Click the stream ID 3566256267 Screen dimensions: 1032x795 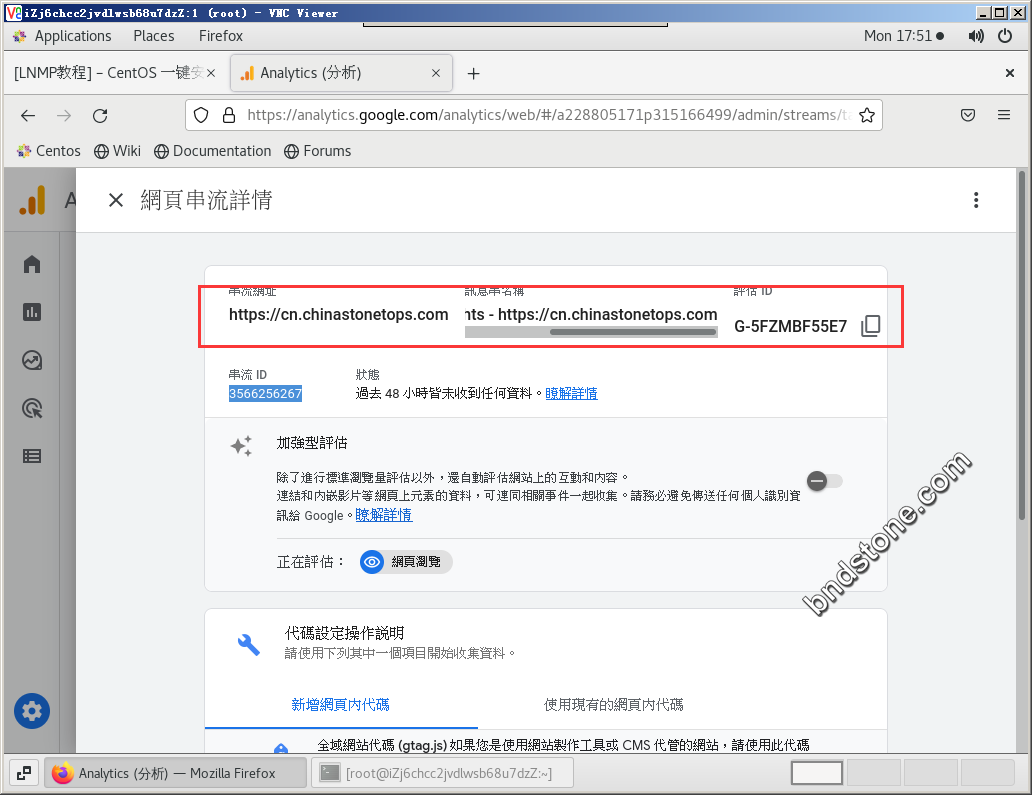tap(265, 394)
